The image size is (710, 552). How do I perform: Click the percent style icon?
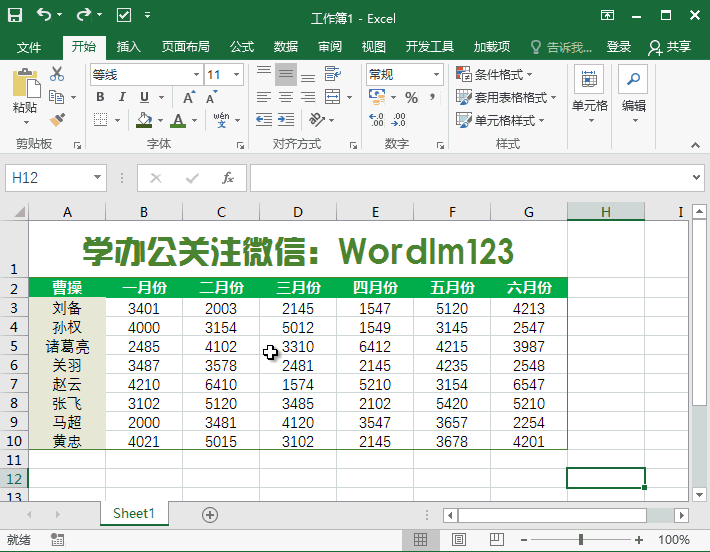pyautogui.click(x=411, y=97)
